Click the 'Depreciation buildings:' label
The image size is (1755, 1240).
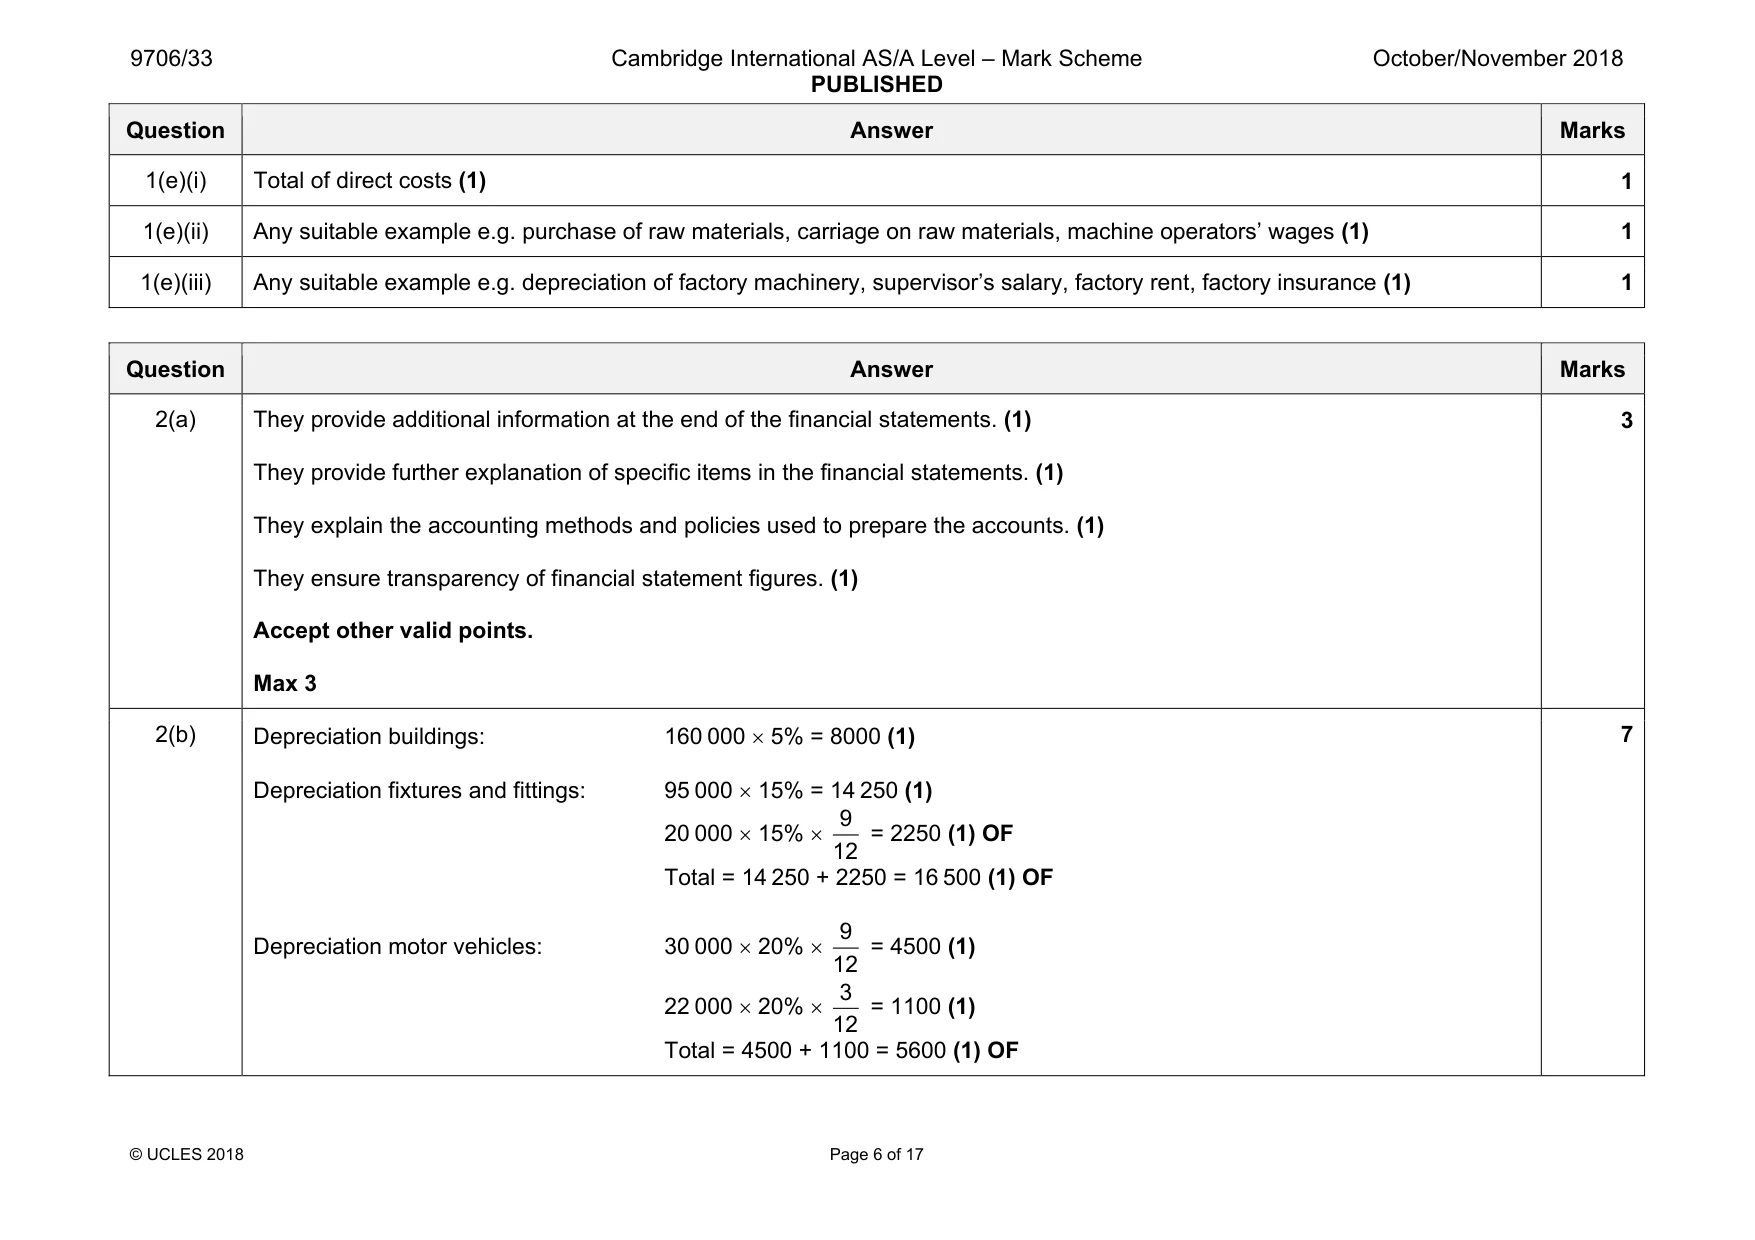coord(368,737)
